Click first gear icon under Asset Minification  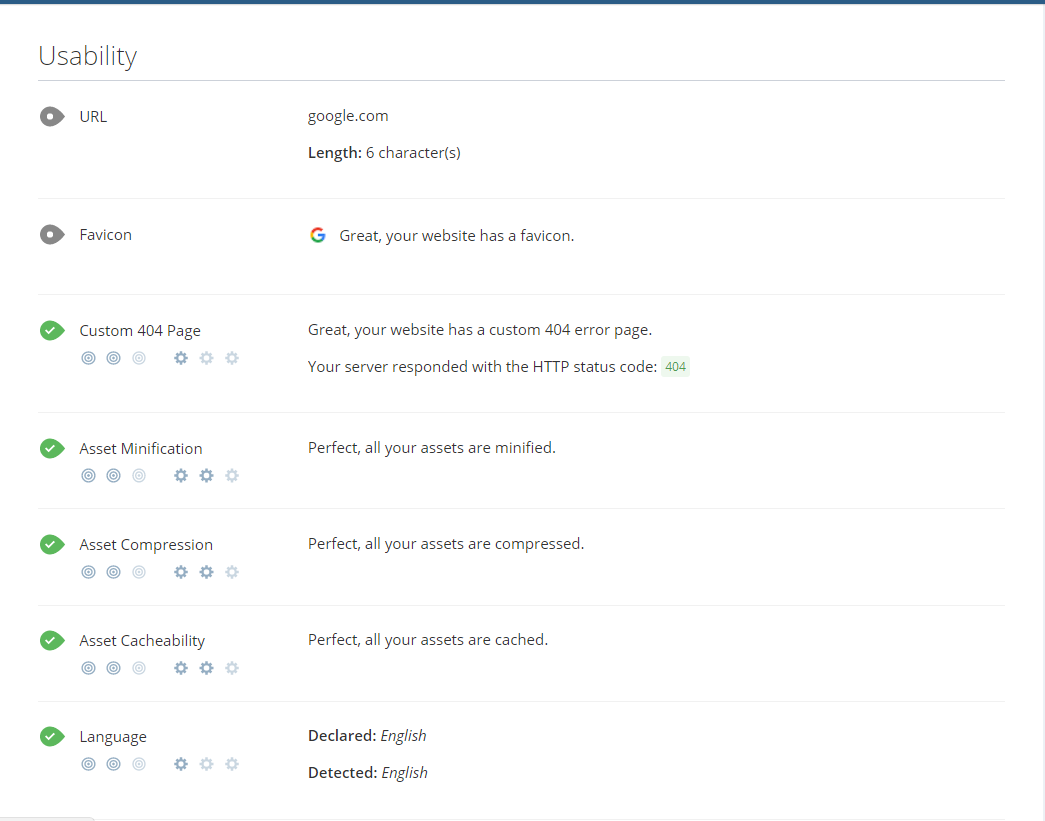click(x=181, y=476)
